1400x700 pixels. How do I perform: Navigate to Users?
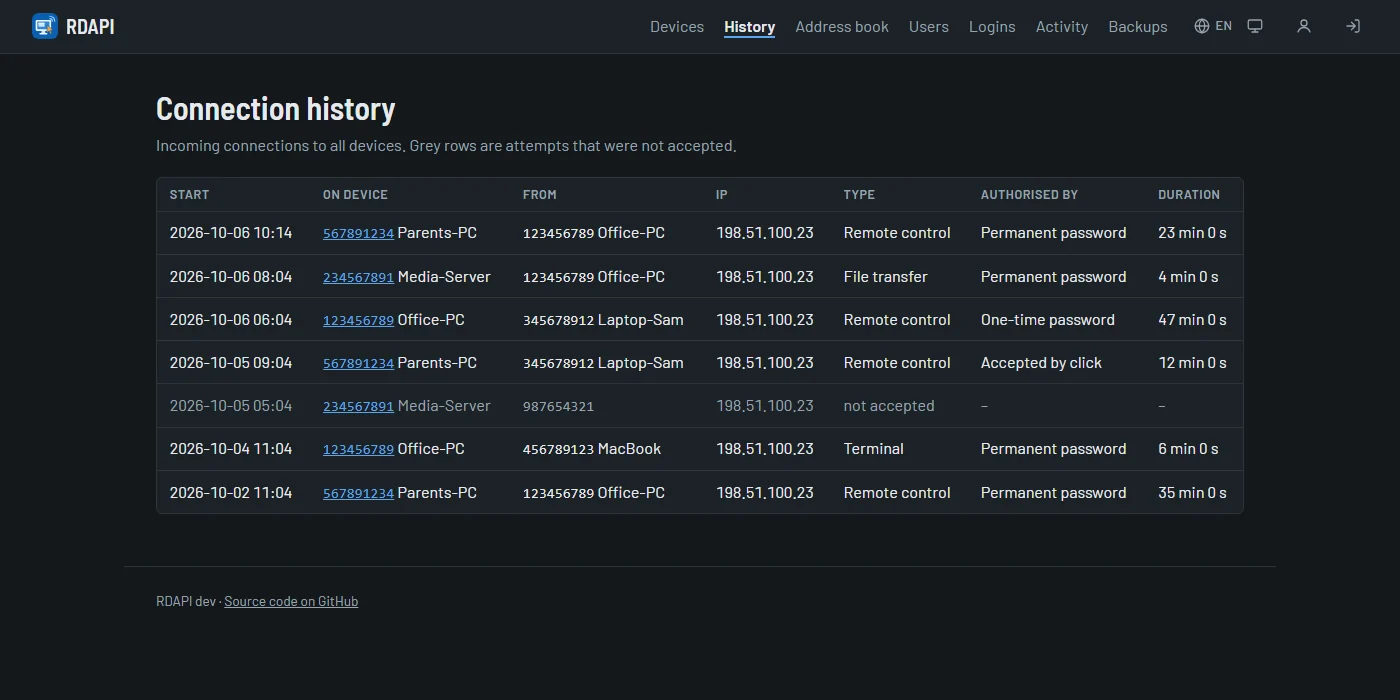click(929, 27)
